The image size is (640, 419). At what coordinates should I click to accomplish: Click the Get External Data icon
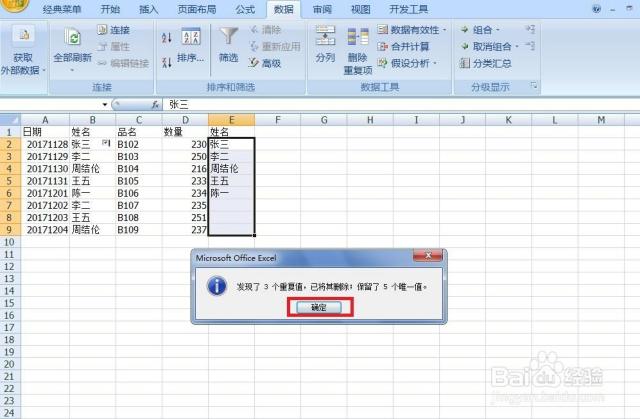point(20,40)
